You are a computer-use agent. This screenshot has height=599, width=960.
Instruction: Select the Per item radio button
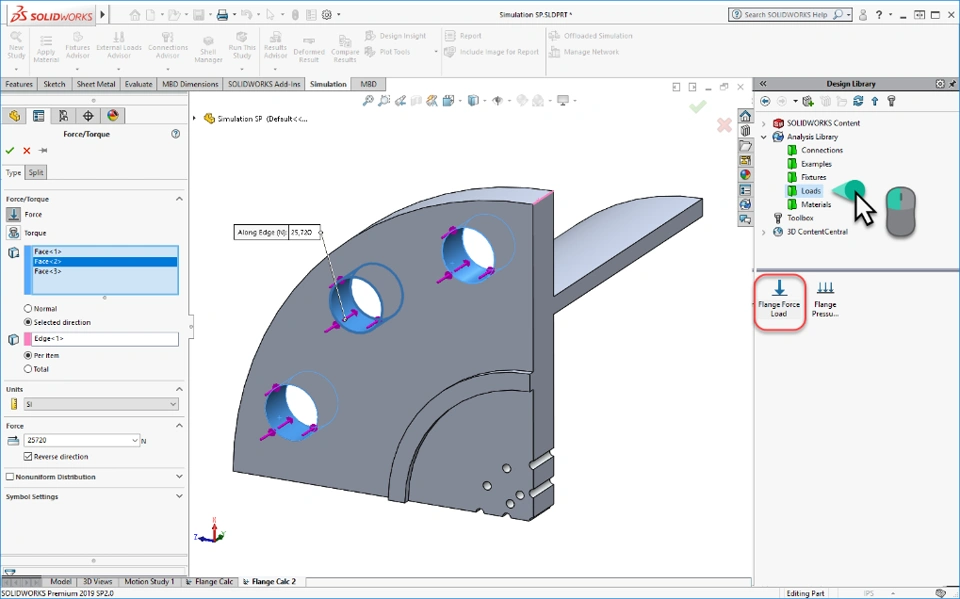tap(28, 355)
